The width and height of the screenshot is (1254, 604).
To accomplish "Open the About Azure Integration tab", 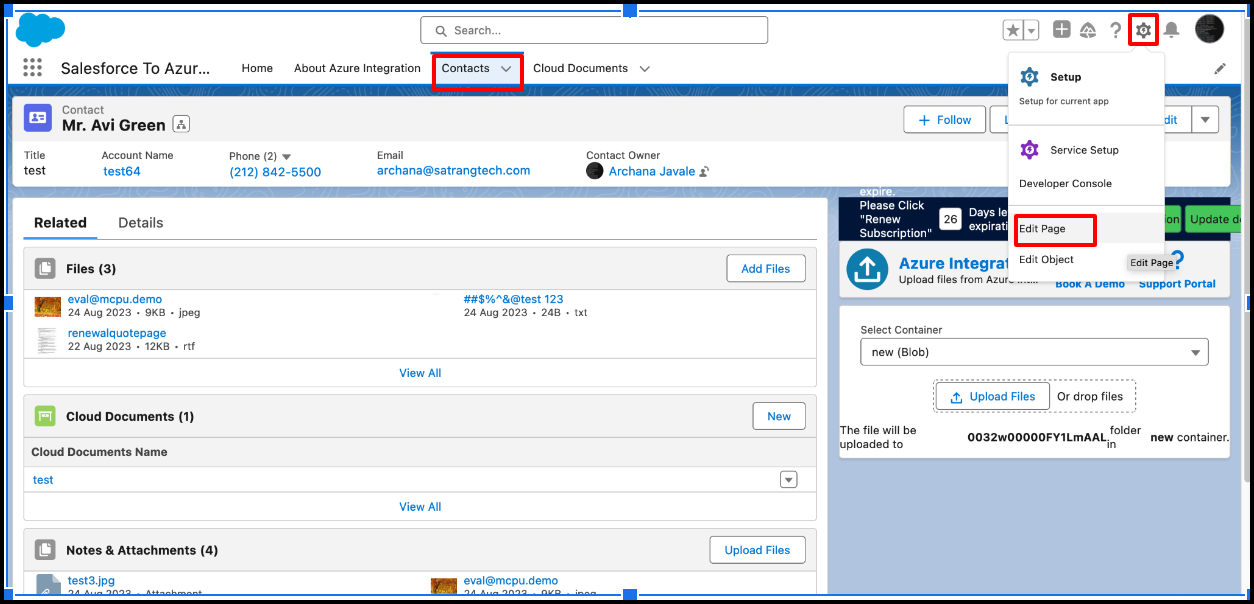I will [357, 68].
